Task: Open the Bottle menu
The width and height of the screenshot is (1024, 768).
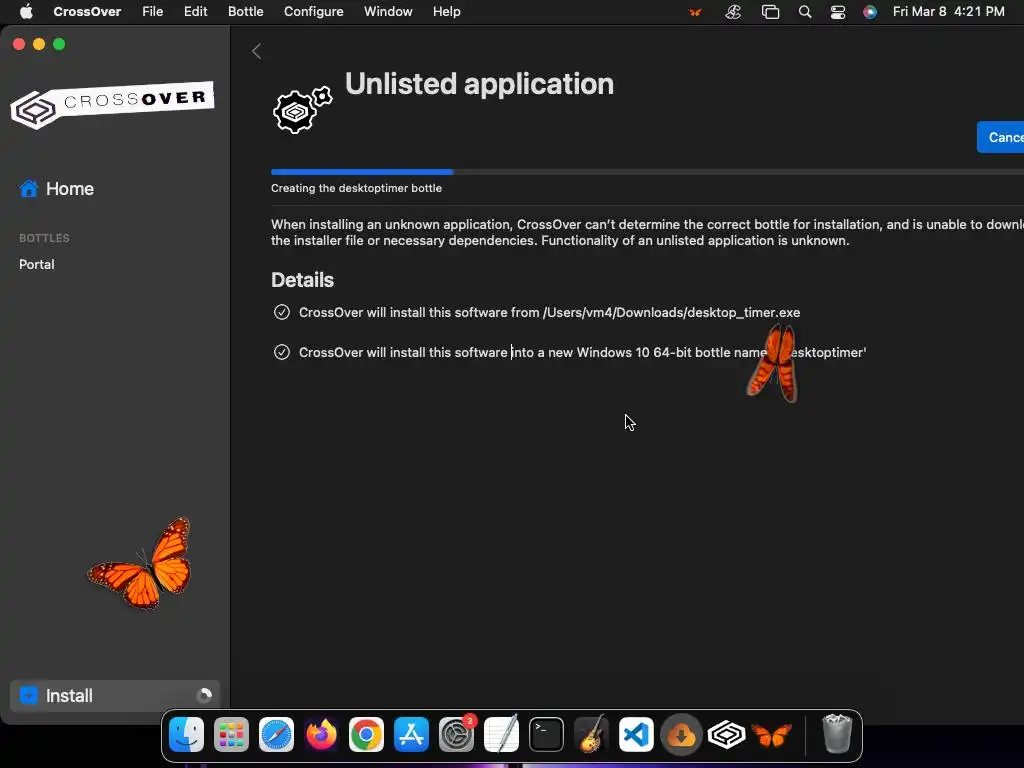Action: (246, 12)
